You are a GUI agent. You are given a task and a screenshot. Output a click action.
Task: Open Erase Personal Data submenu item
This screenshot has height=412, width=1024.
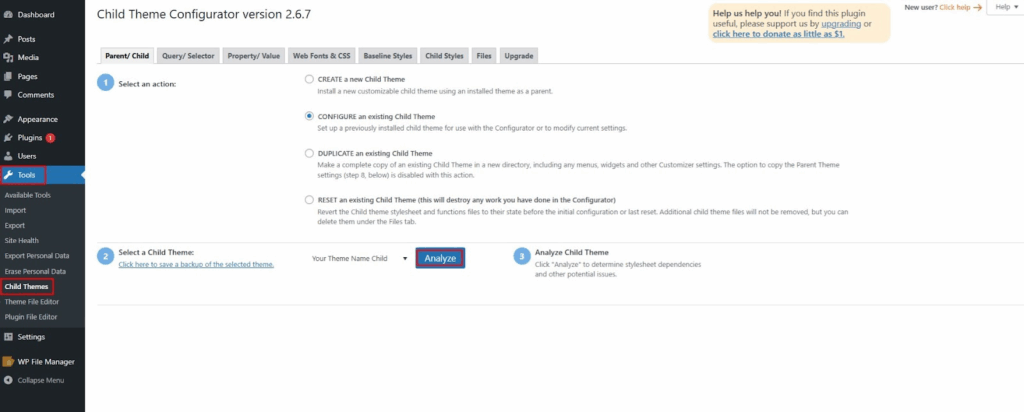click(35, 271)
